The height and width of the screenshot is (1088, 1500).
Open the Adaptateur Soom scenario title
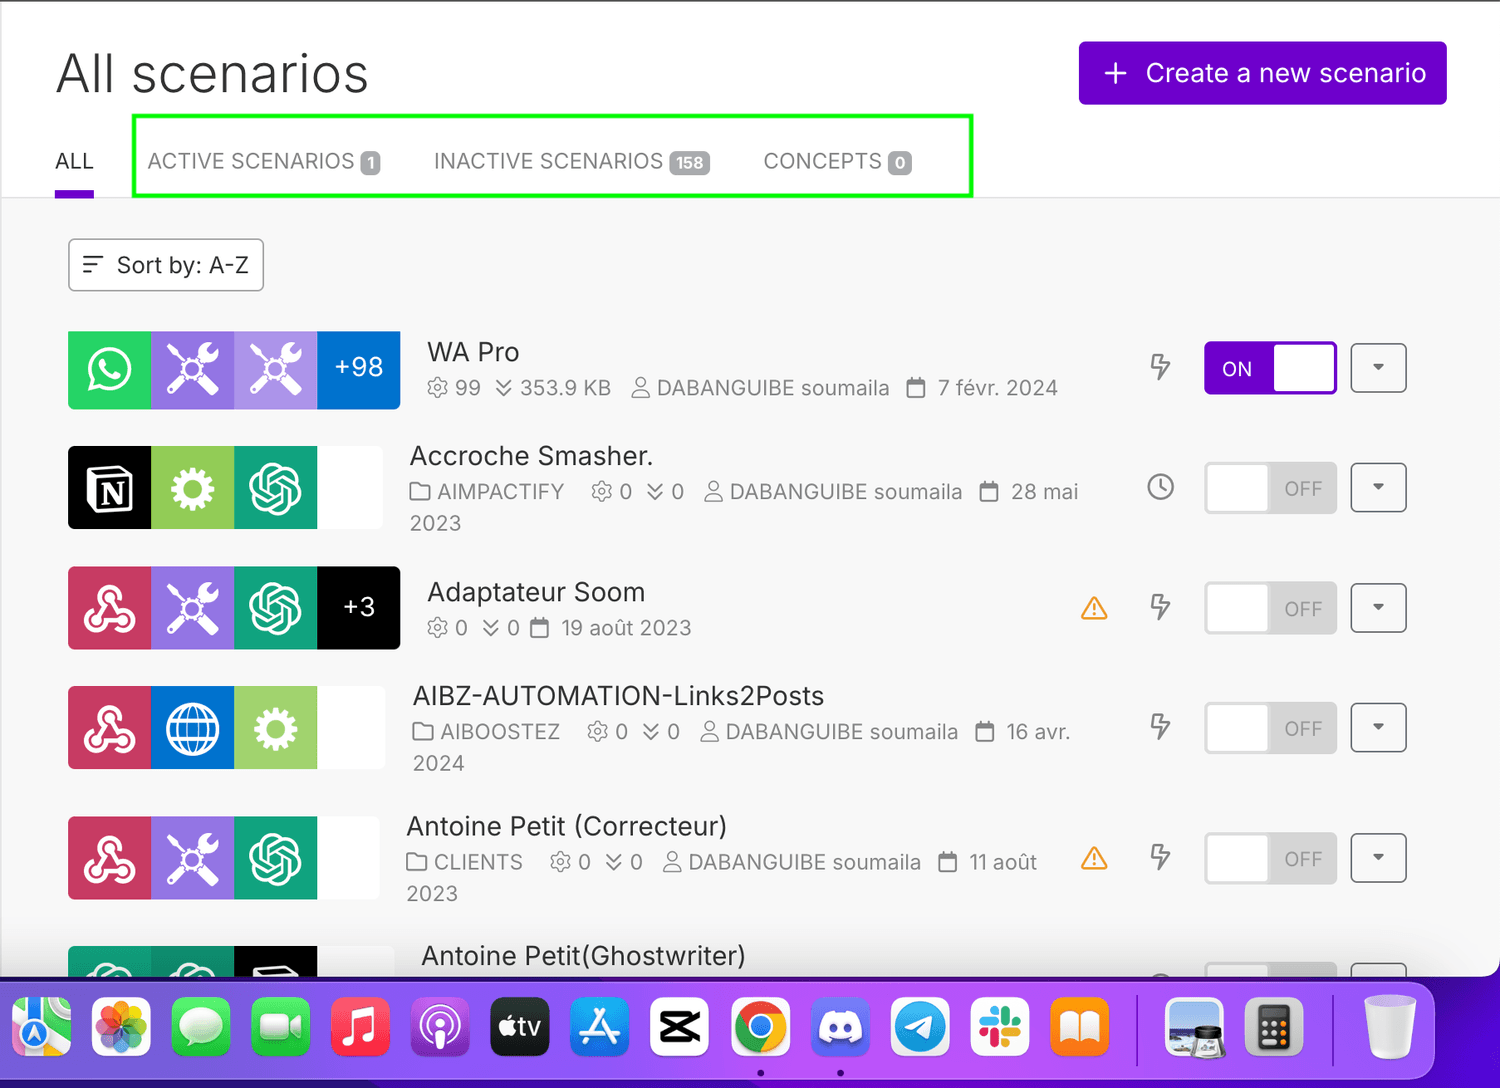(x=536, y=592)
